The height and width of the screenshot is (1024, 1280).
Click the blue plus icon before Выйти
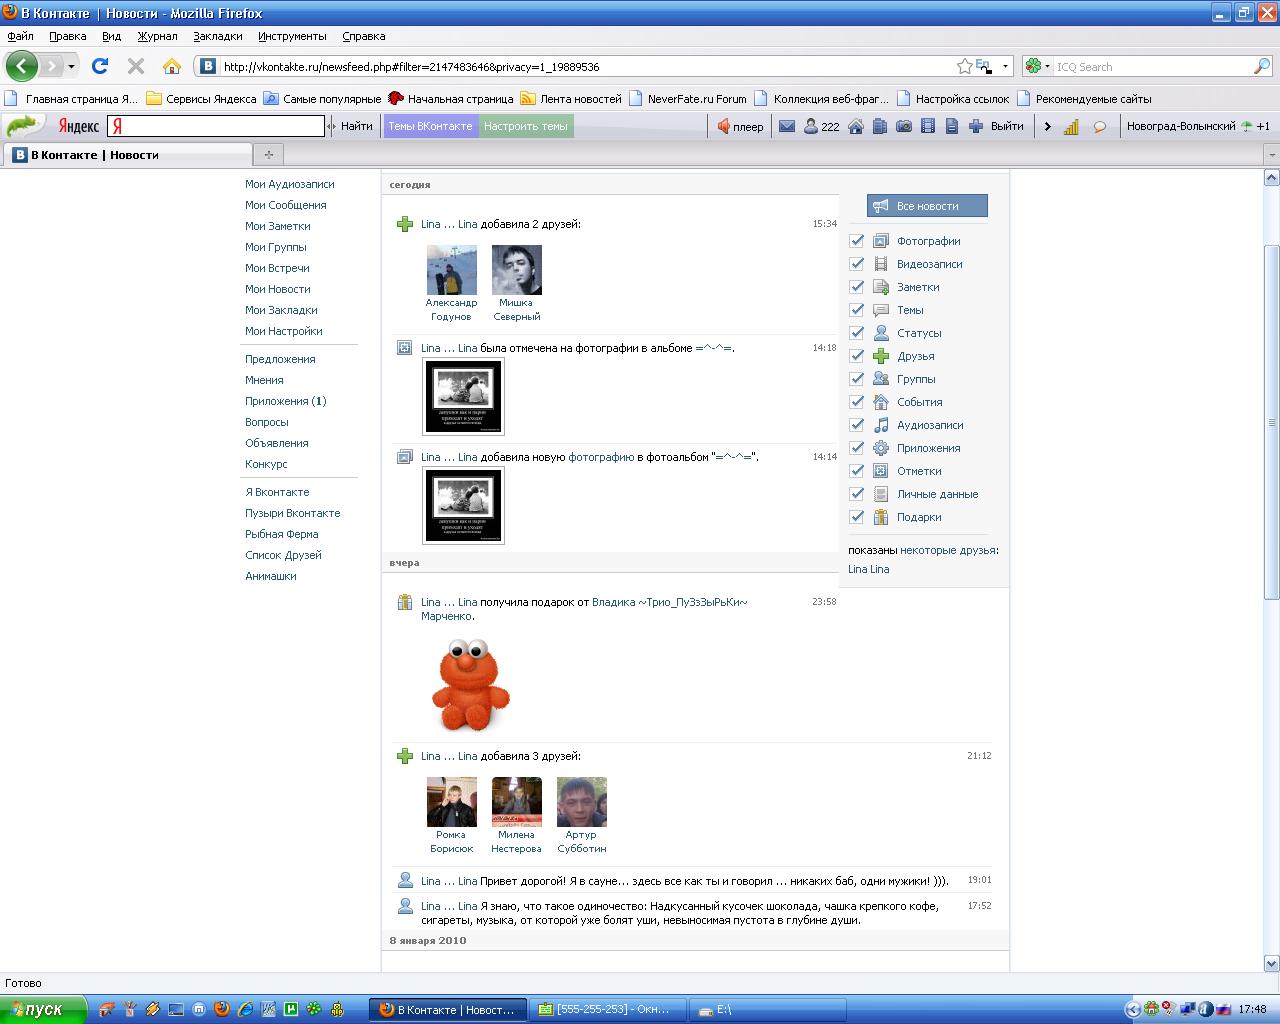pos(976,126)
